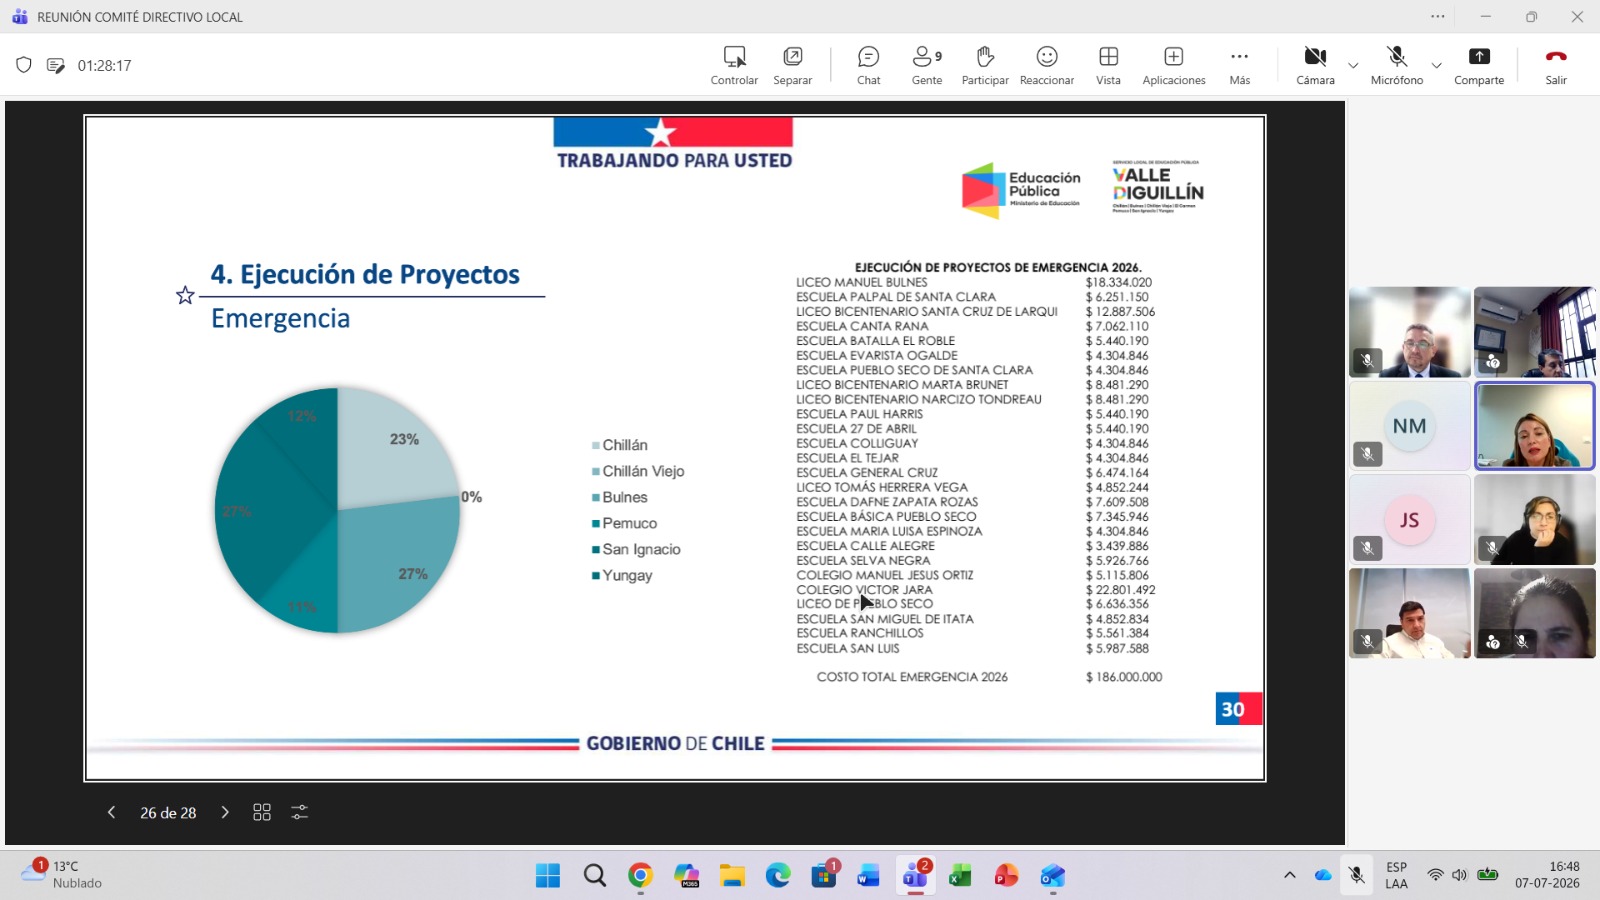Unmute the Micrófono
The width and height of the screenshot is (1600, 900).
click(x=1397, y=65)
